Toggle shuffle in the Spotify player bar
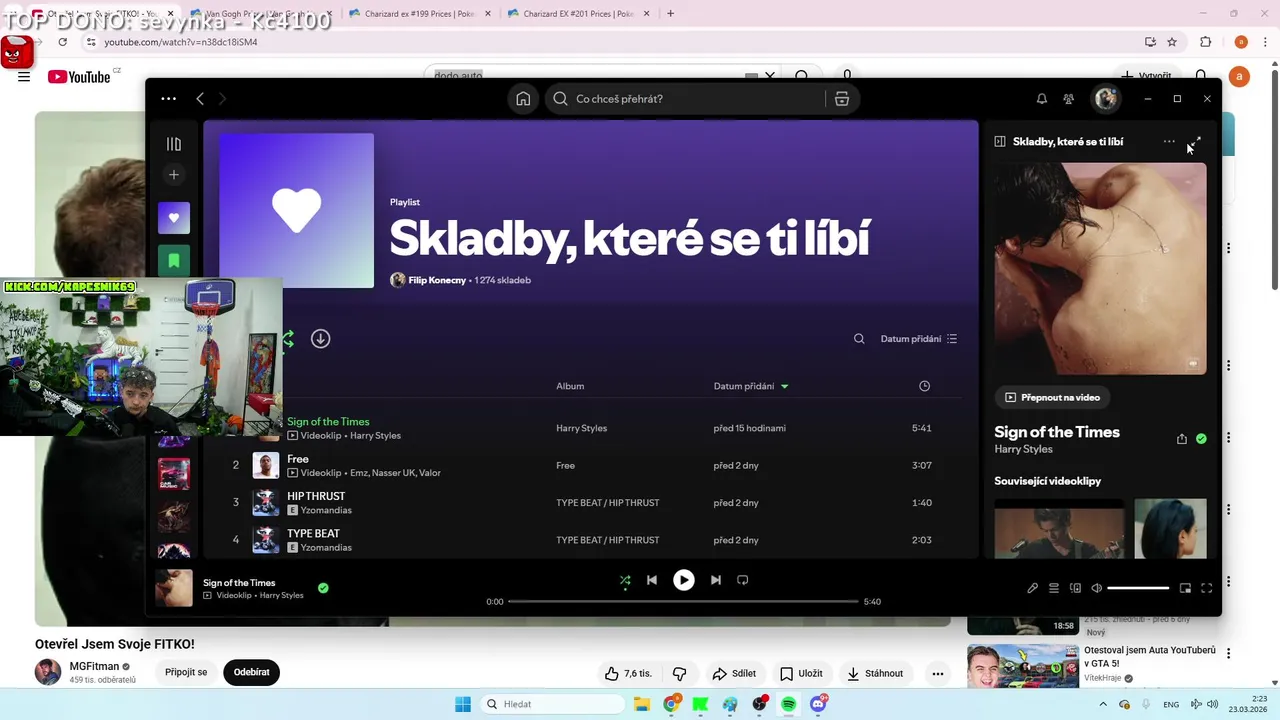This screenshot has height=720, width=1280. (625, 580)
